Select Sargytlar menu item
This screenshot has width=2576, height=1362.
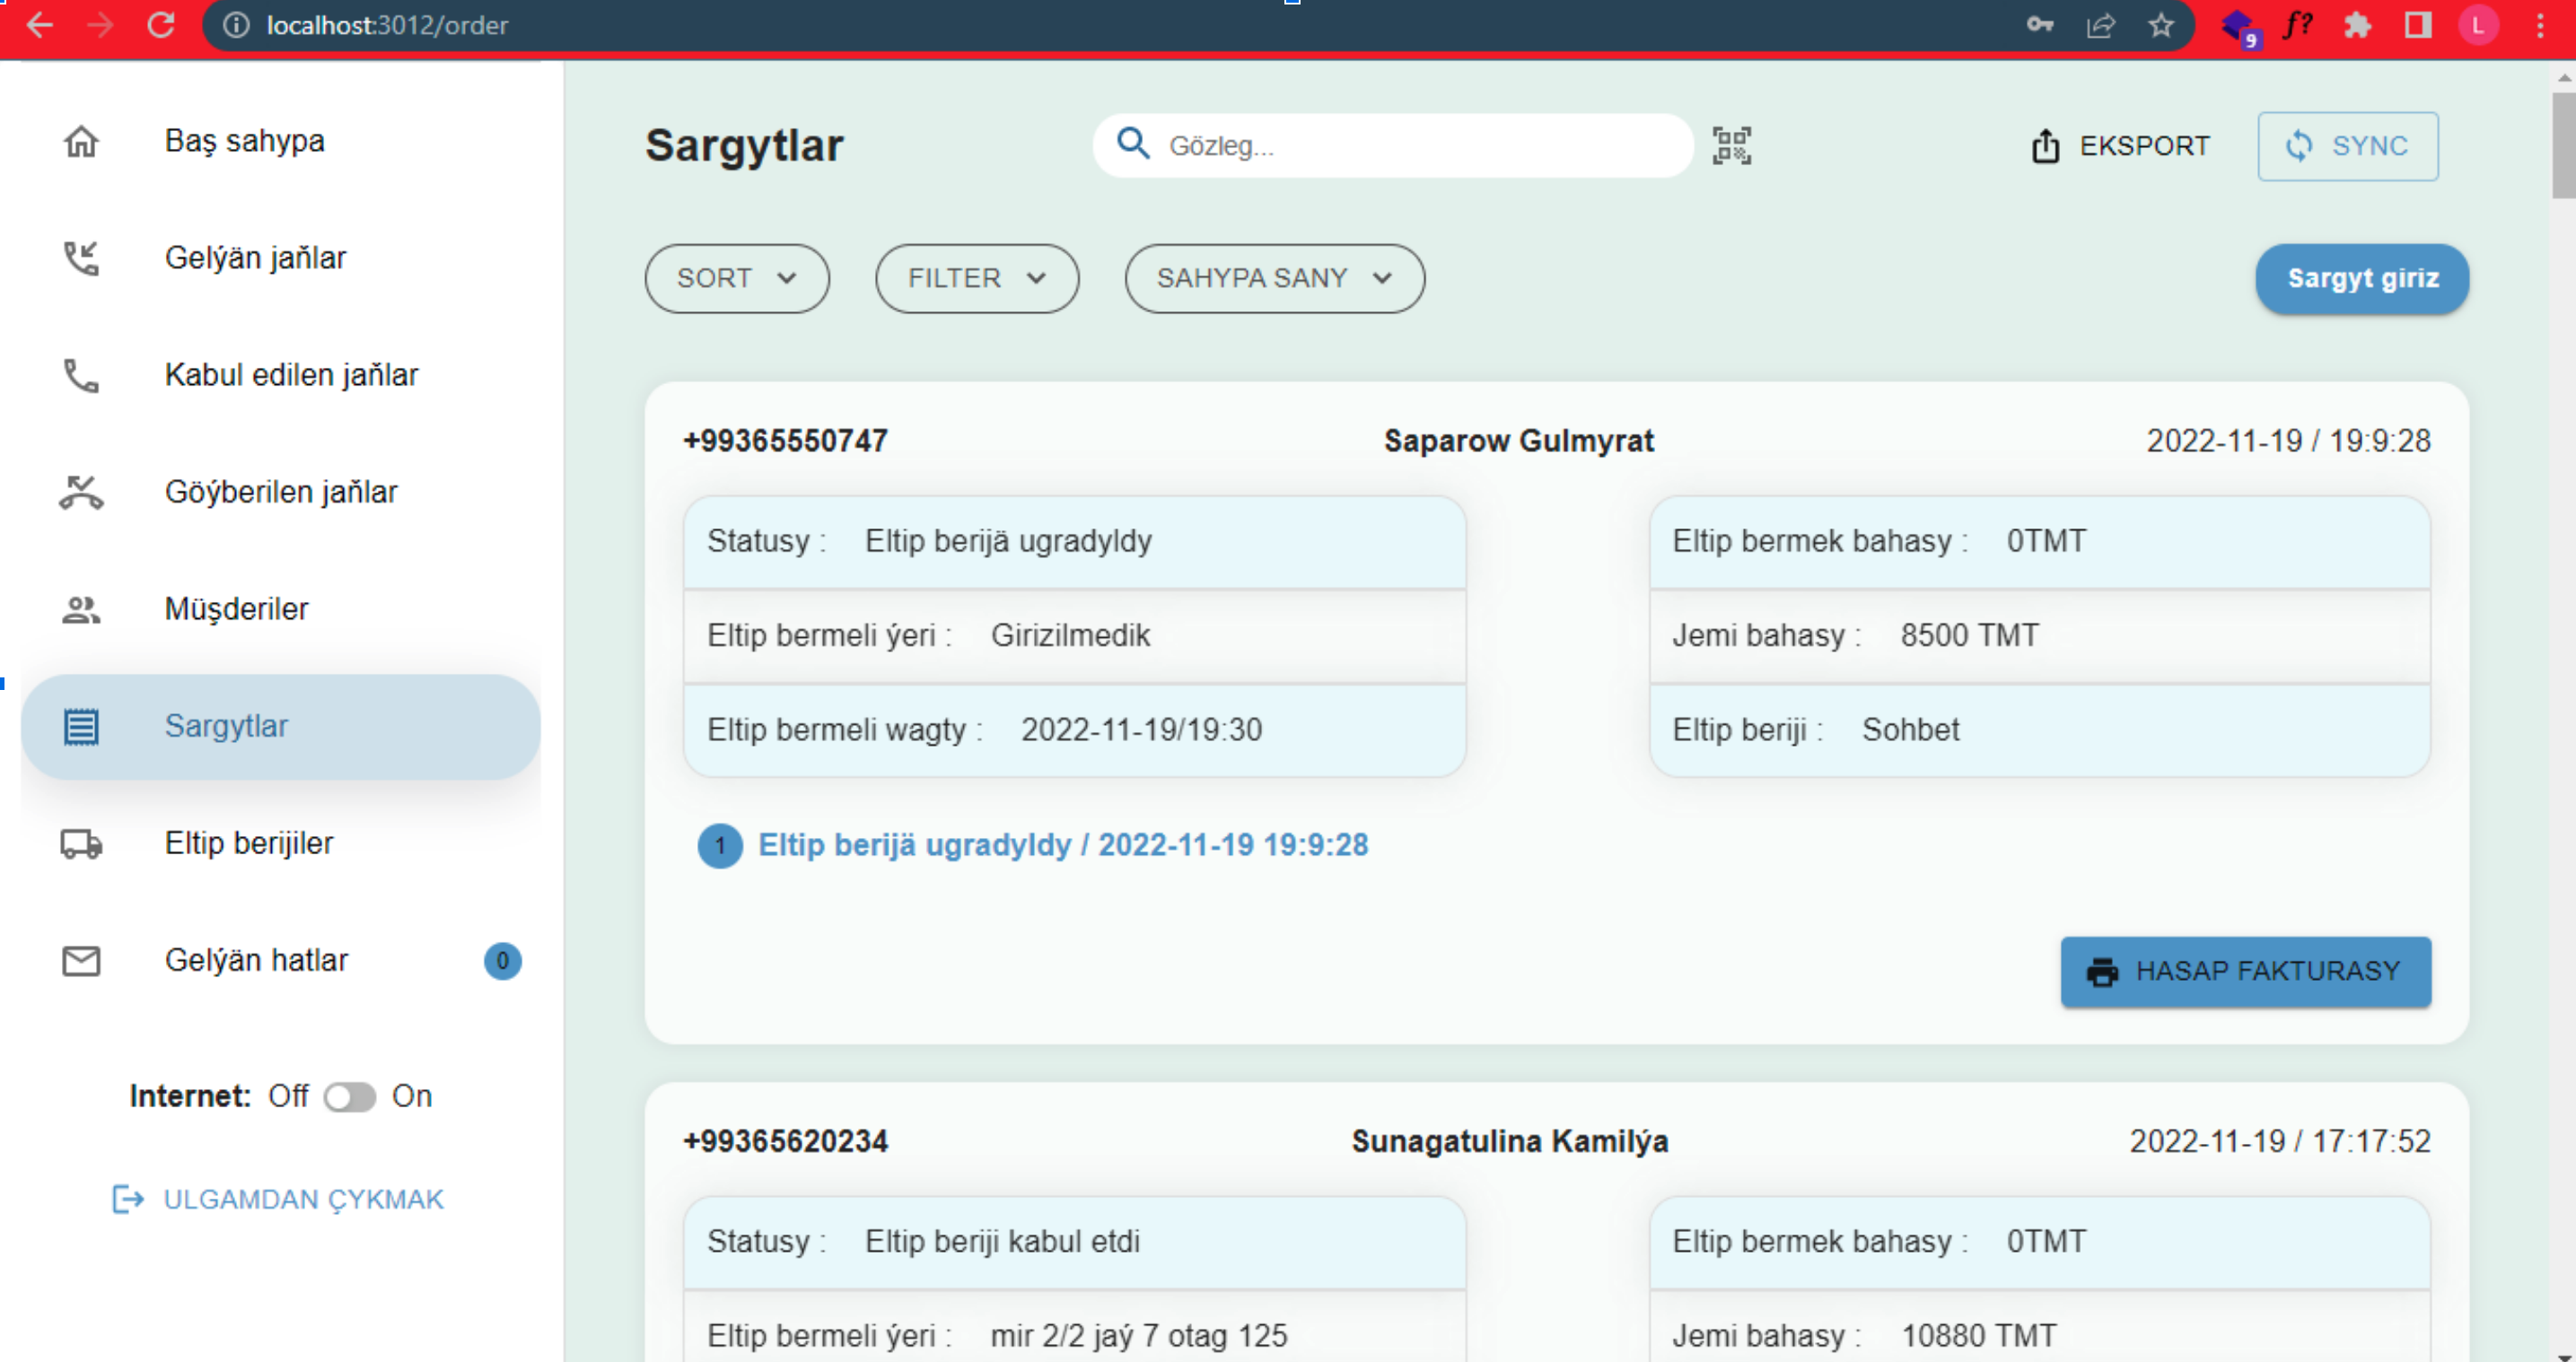pos(281,726)
